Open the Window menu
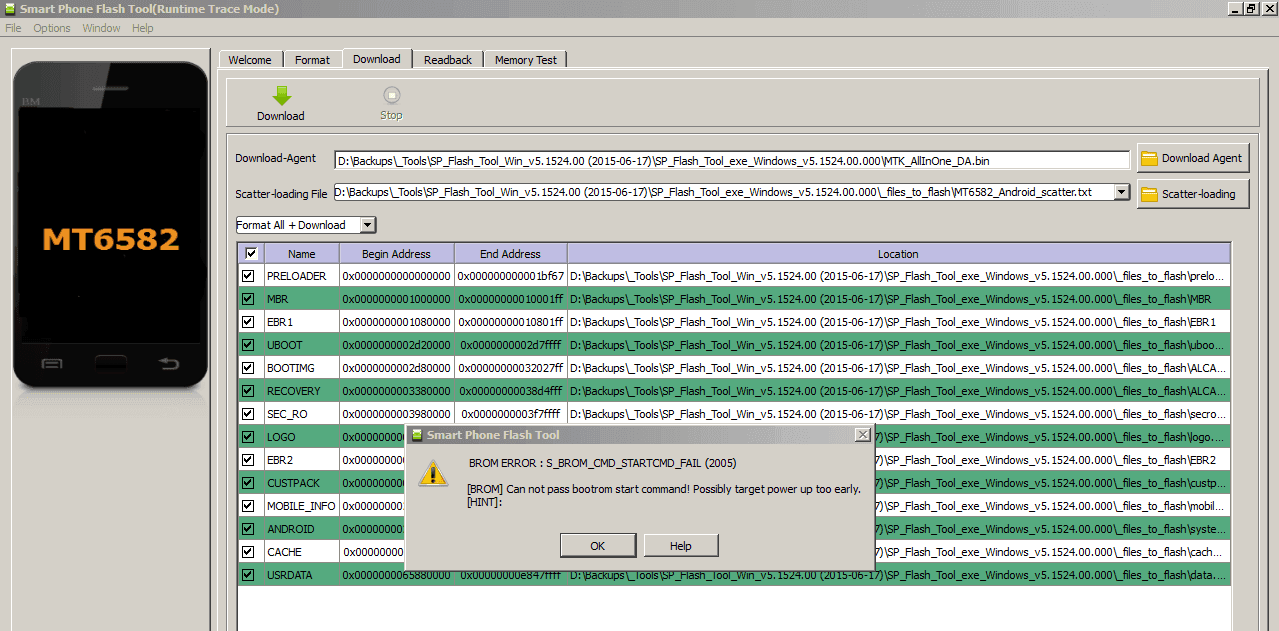 click(101, 28)
